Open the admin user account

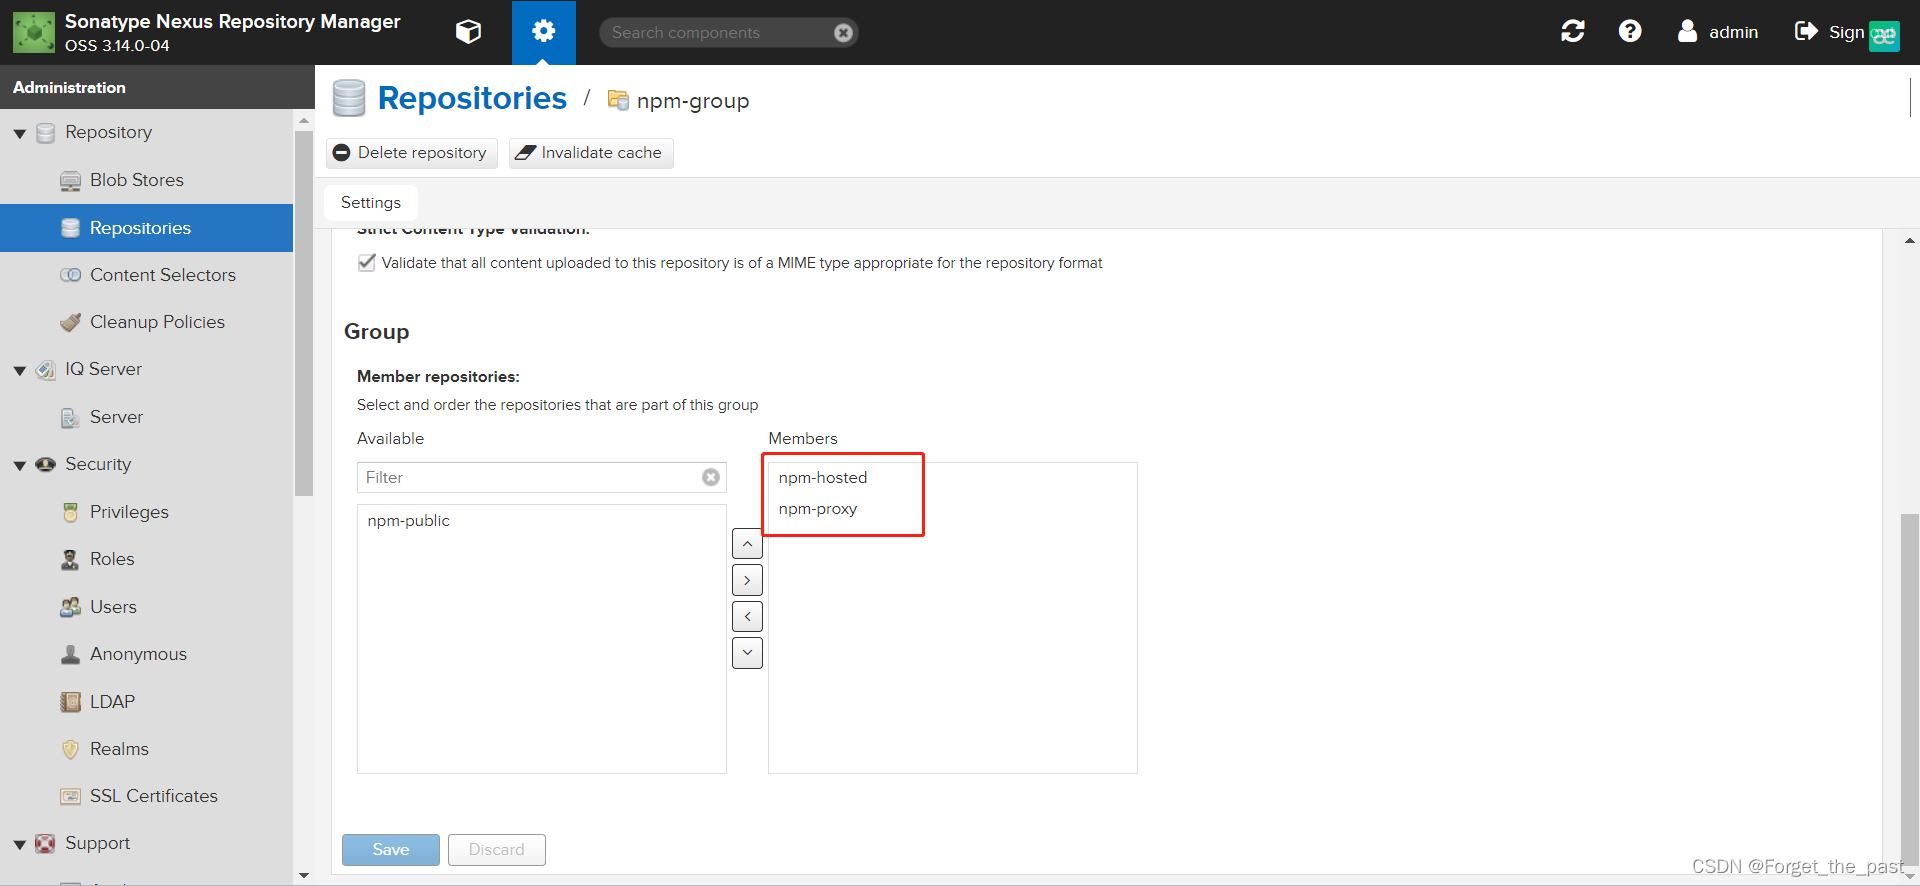(x=1718, y=32)
